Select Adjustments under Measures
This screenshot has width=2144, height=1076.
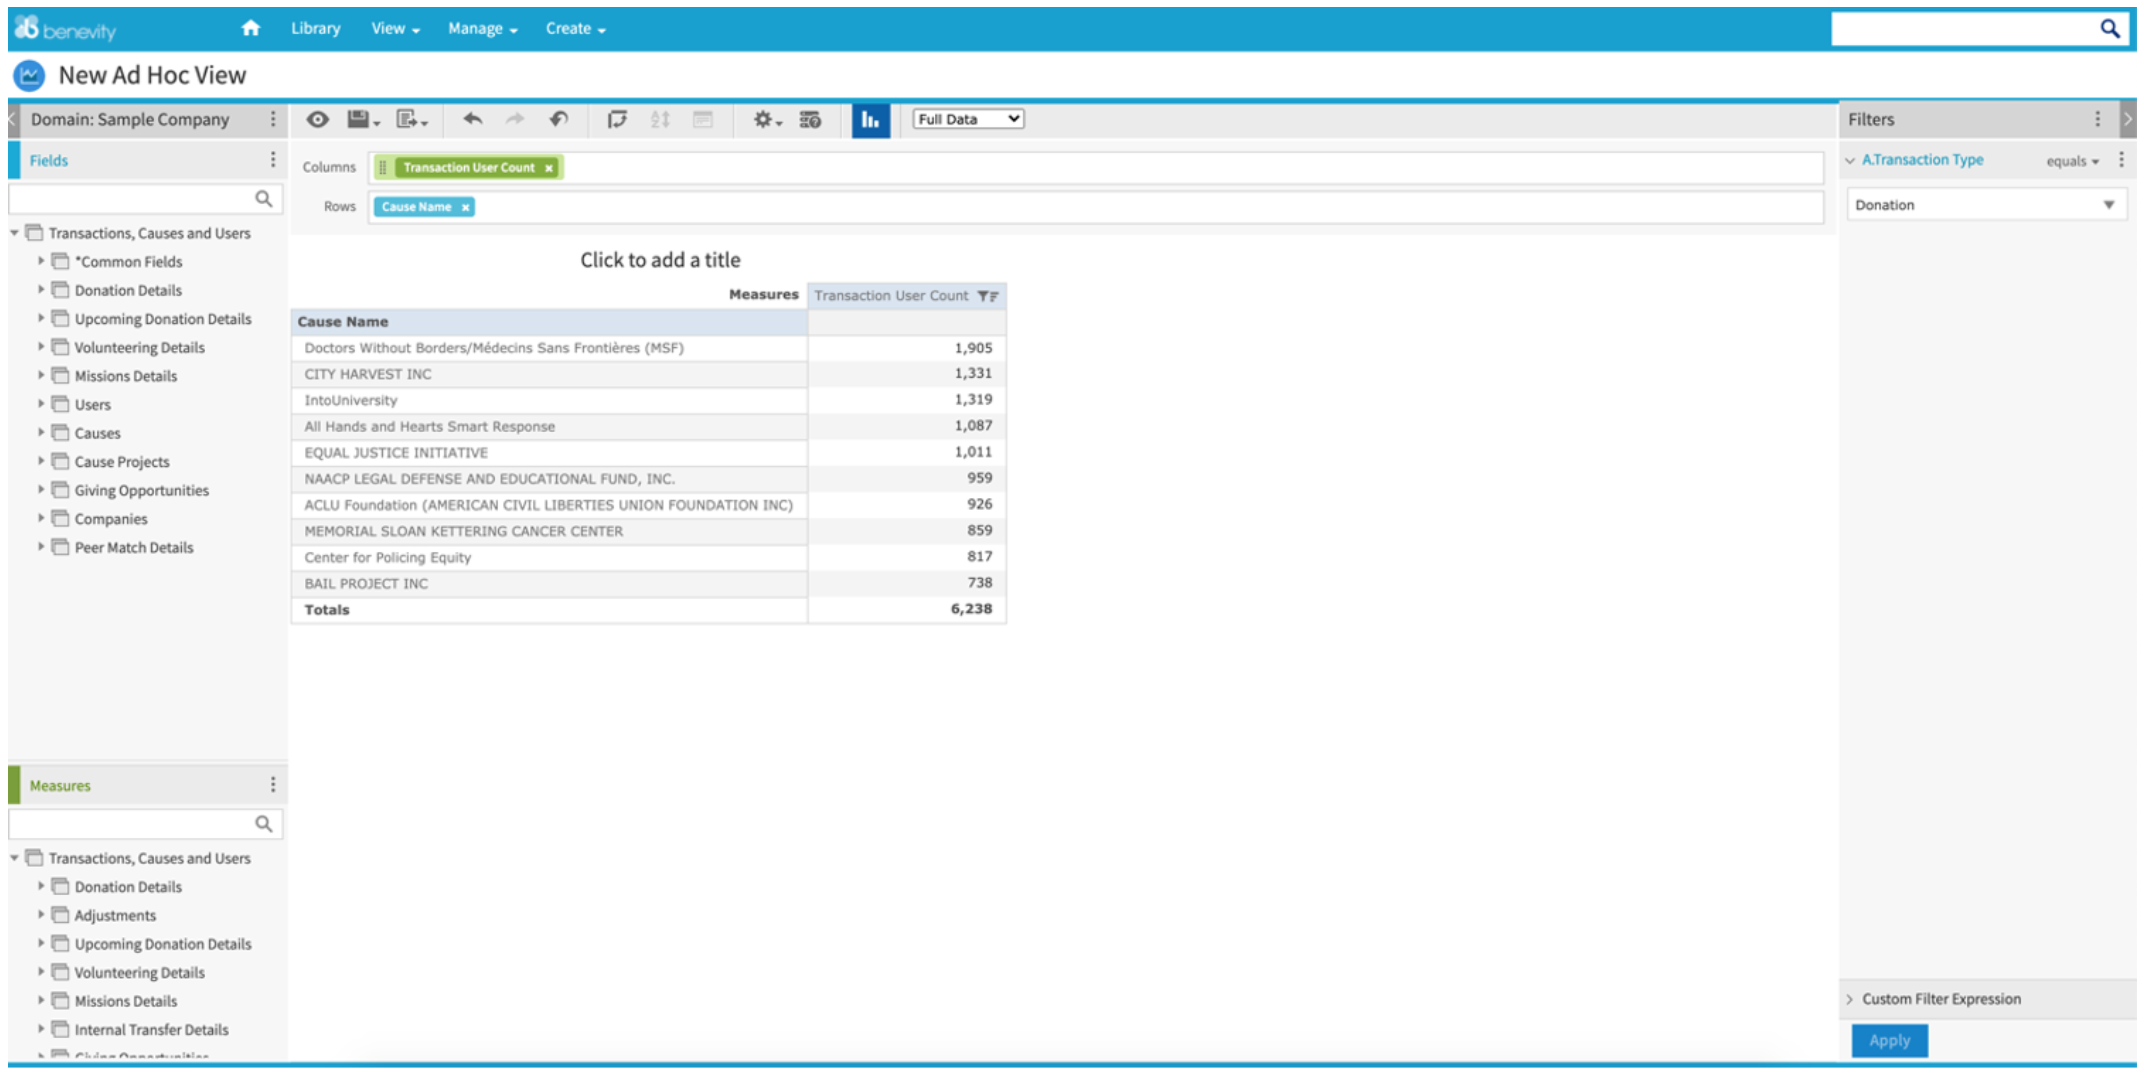[115, 915]
